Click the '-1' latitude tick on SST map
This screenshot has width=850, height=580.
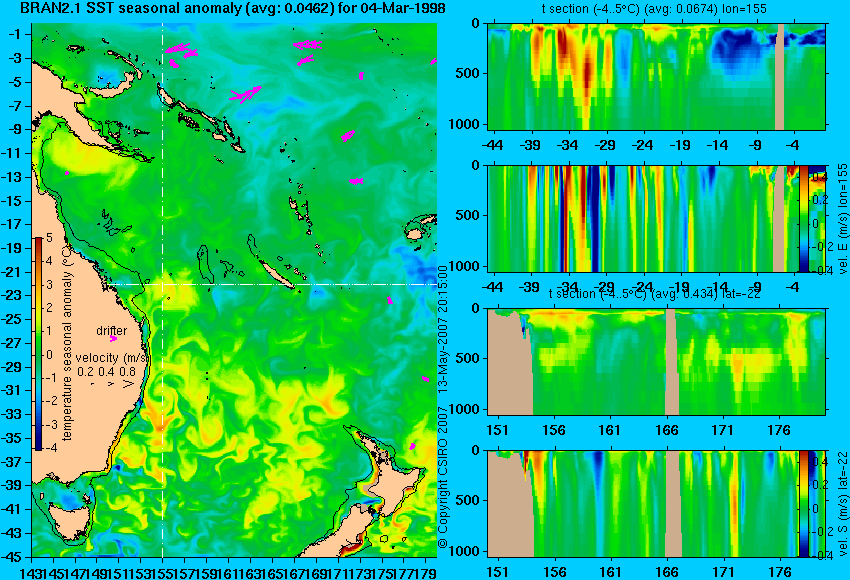tap(14, 34)
